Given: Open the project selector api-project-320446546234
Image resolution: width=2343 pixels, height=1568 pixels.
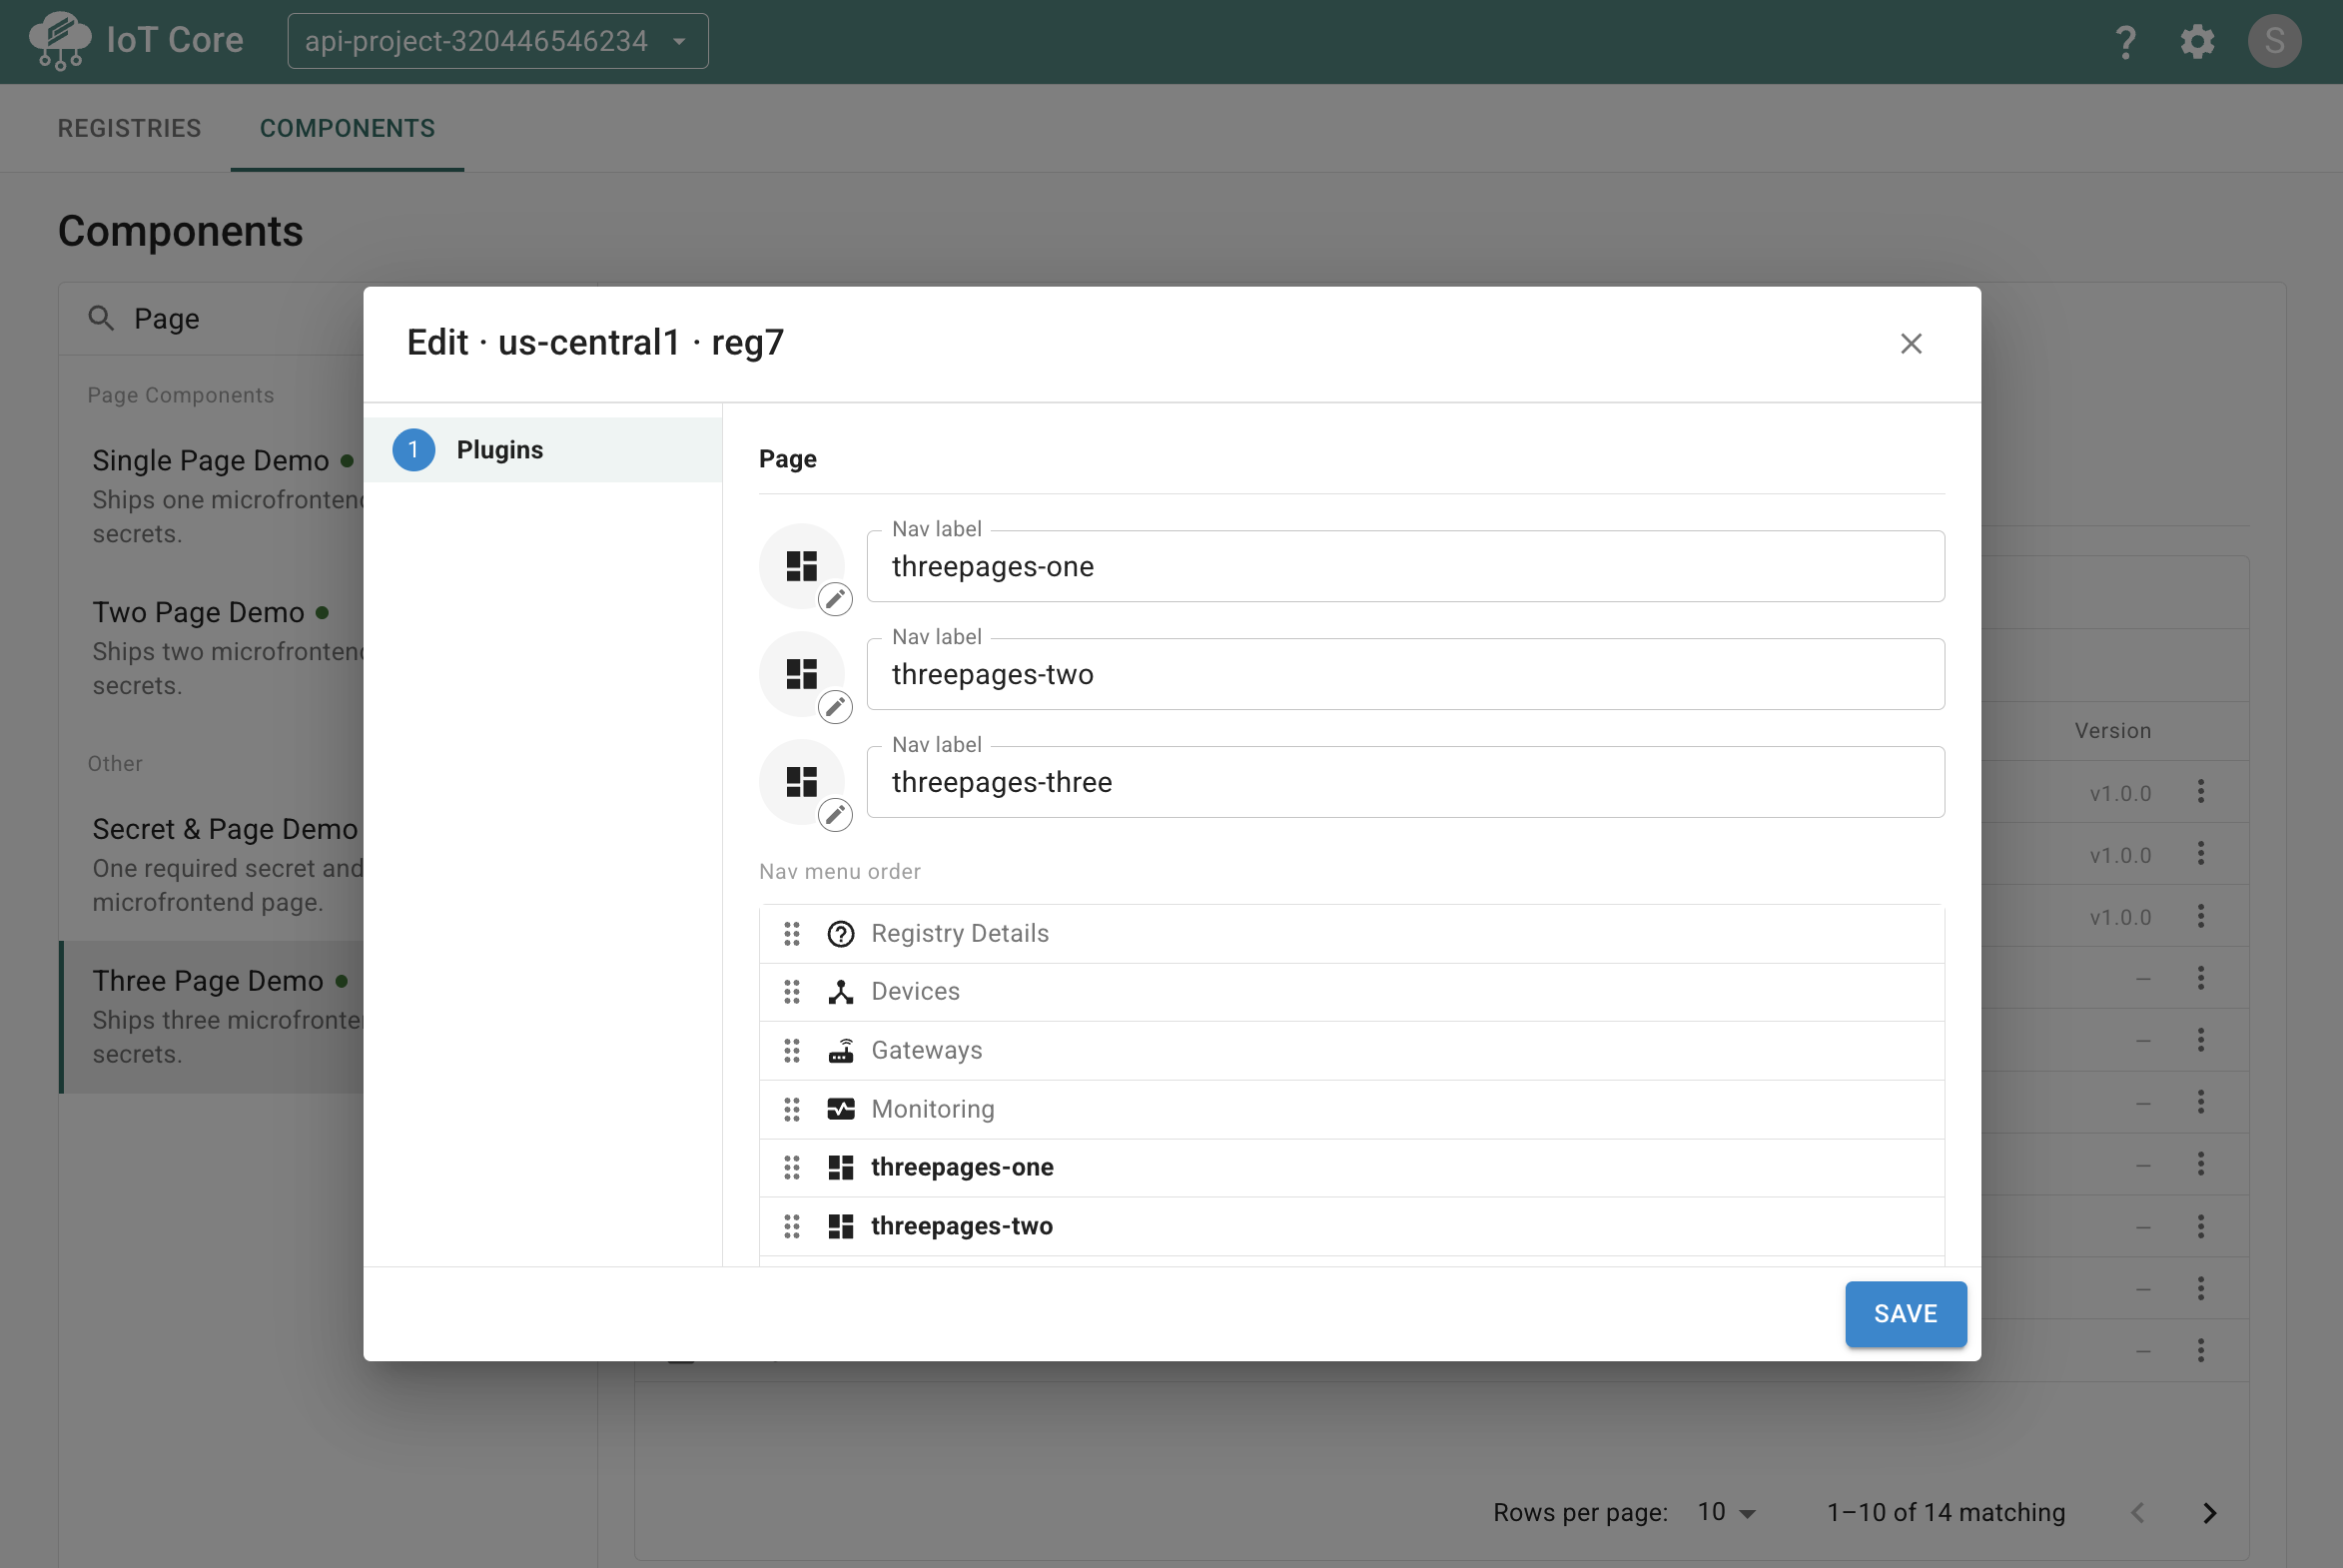Looking at the screenshot, I should coord(498,41).
